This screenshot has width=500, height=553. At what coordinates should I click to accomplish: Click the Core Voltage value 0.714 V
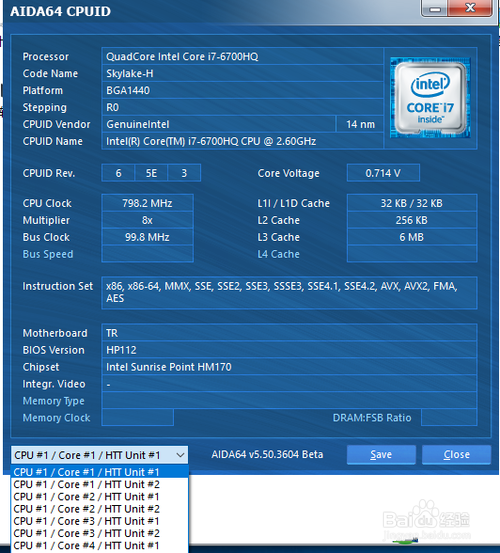(383, 173)
